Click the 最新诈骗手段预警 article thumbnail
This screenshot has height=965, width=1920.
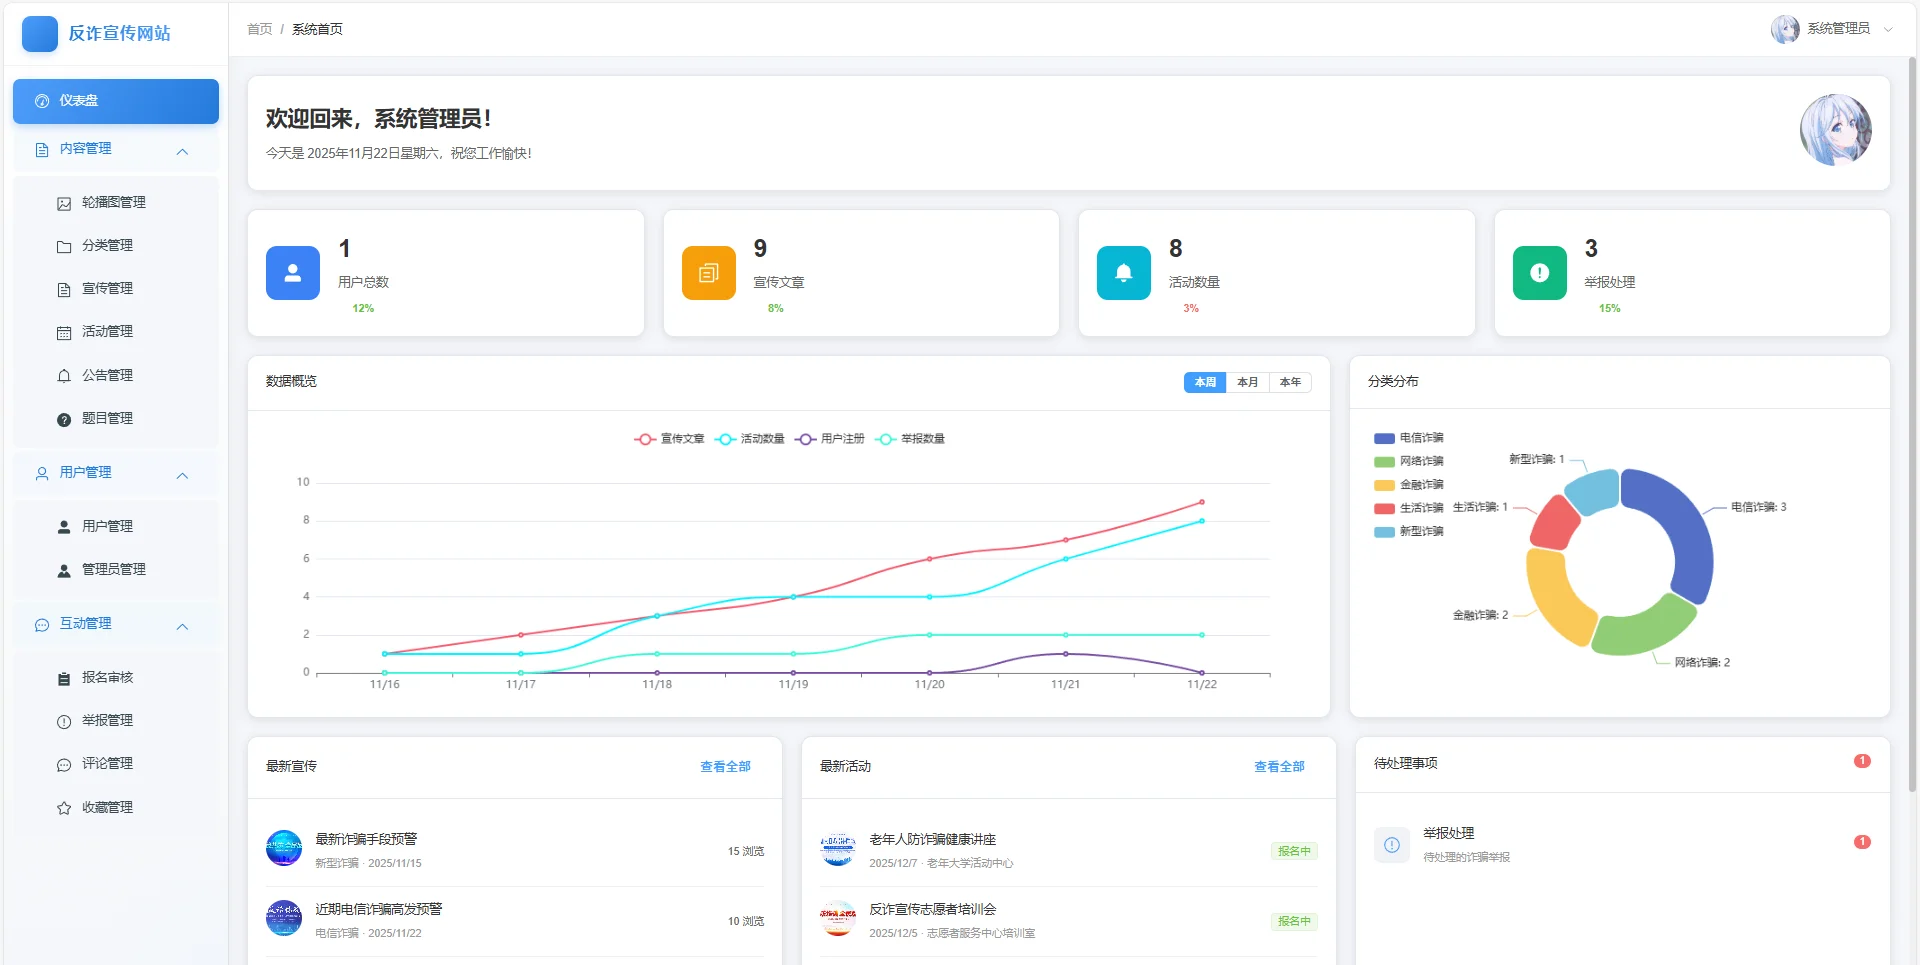pyautogui.click(x=284, y=848)
